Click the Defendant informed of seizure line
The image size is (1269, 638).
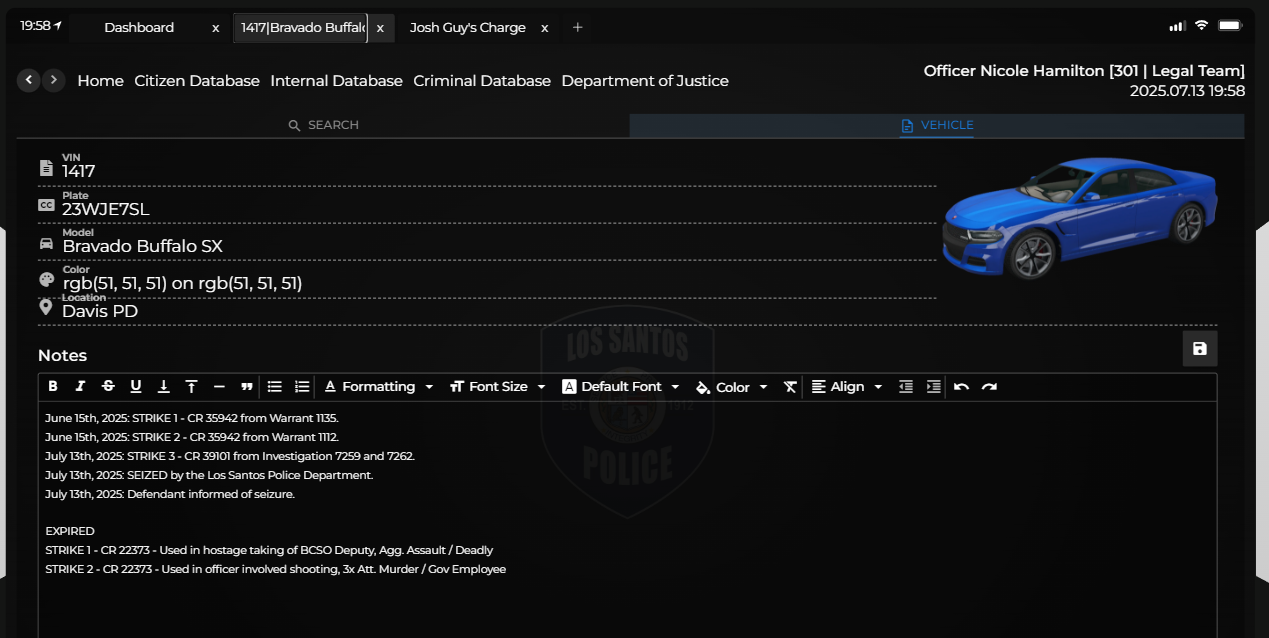point(170,494)
